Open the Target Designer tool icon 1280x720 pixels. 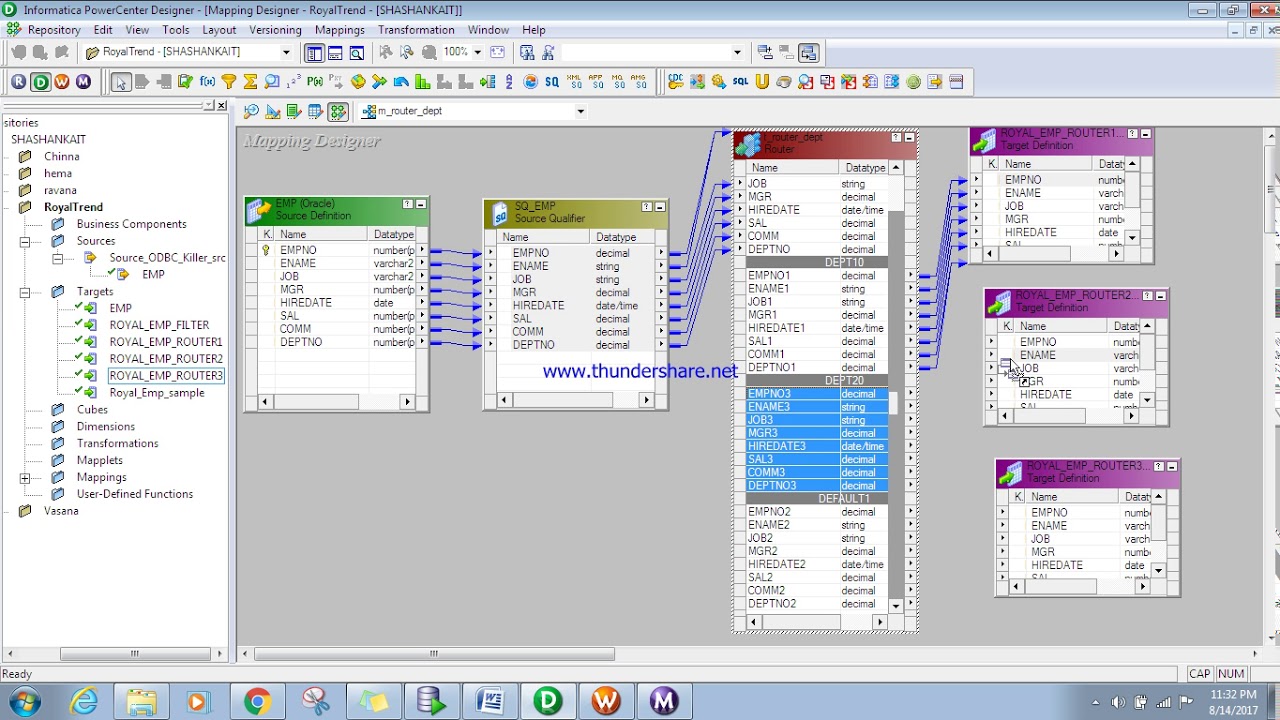[x=273, y=111]
